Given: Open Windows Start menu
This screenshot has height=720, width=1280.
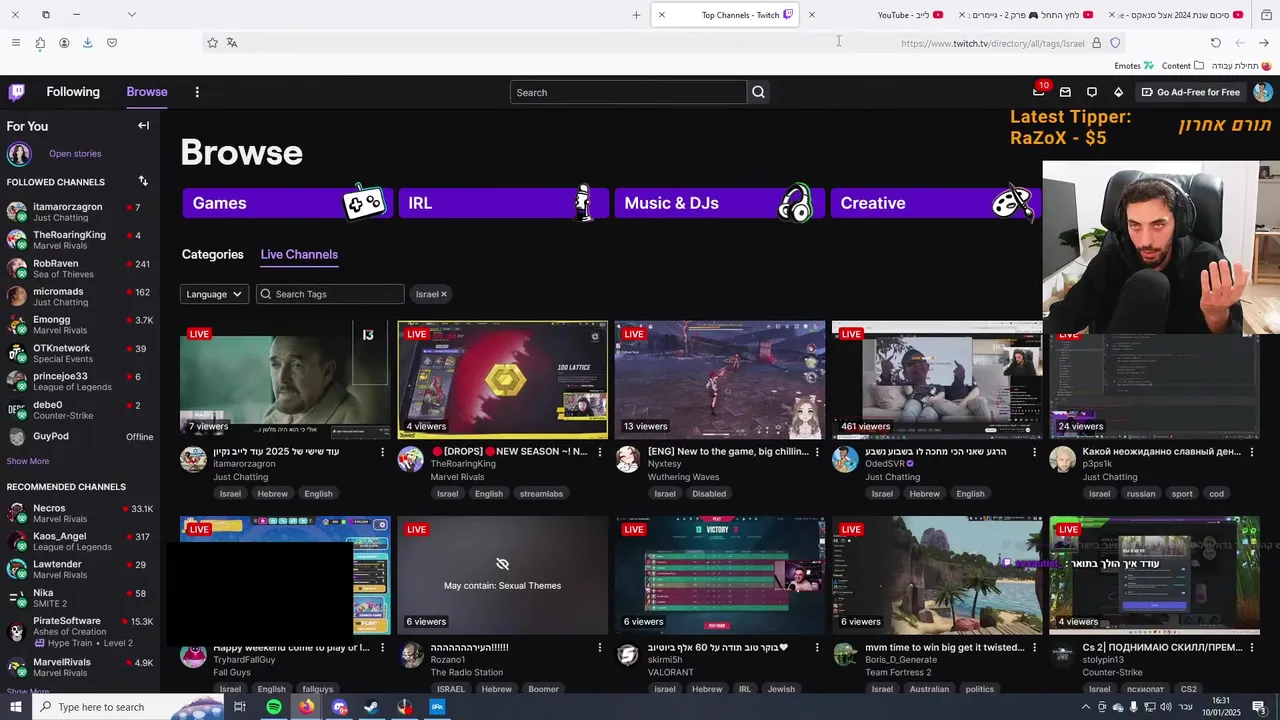Looking at the screenshot, I should 16,707.
